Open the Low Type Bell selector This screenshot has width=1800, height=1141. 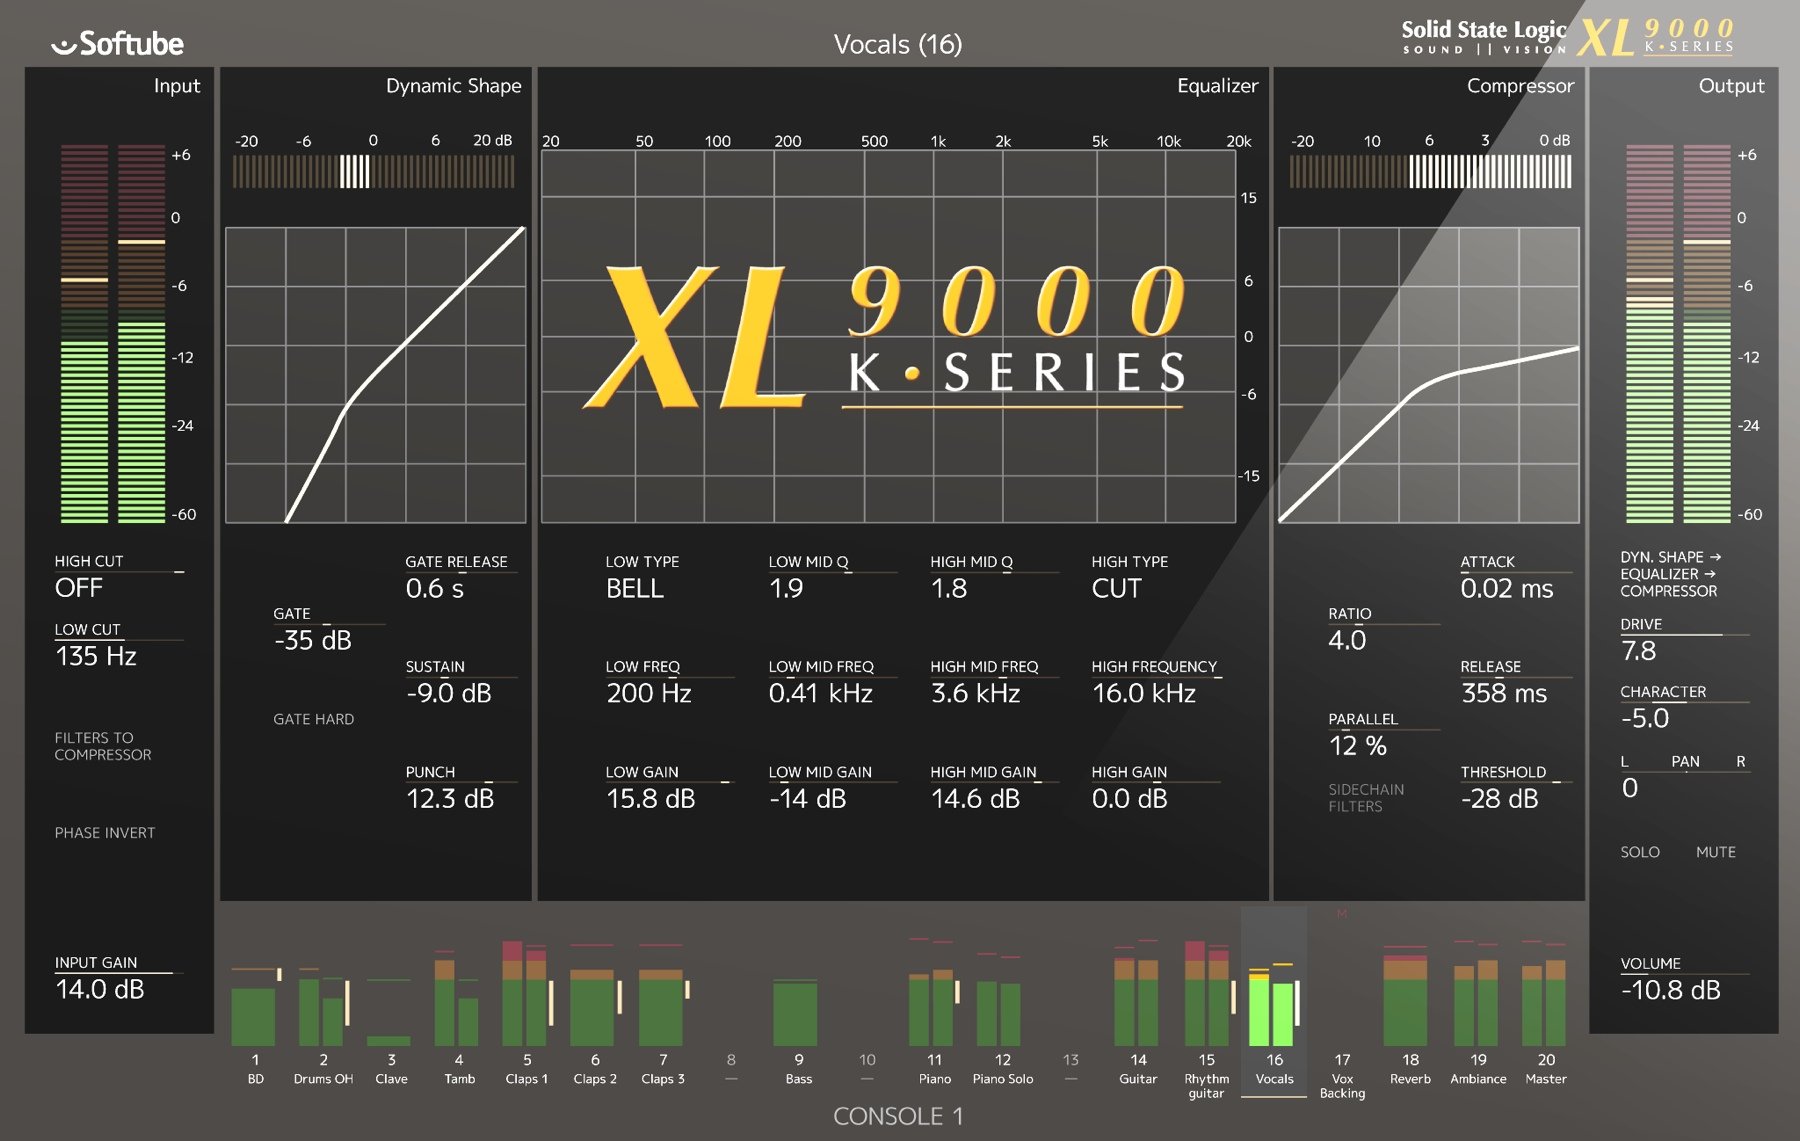(x=635, y=589)
